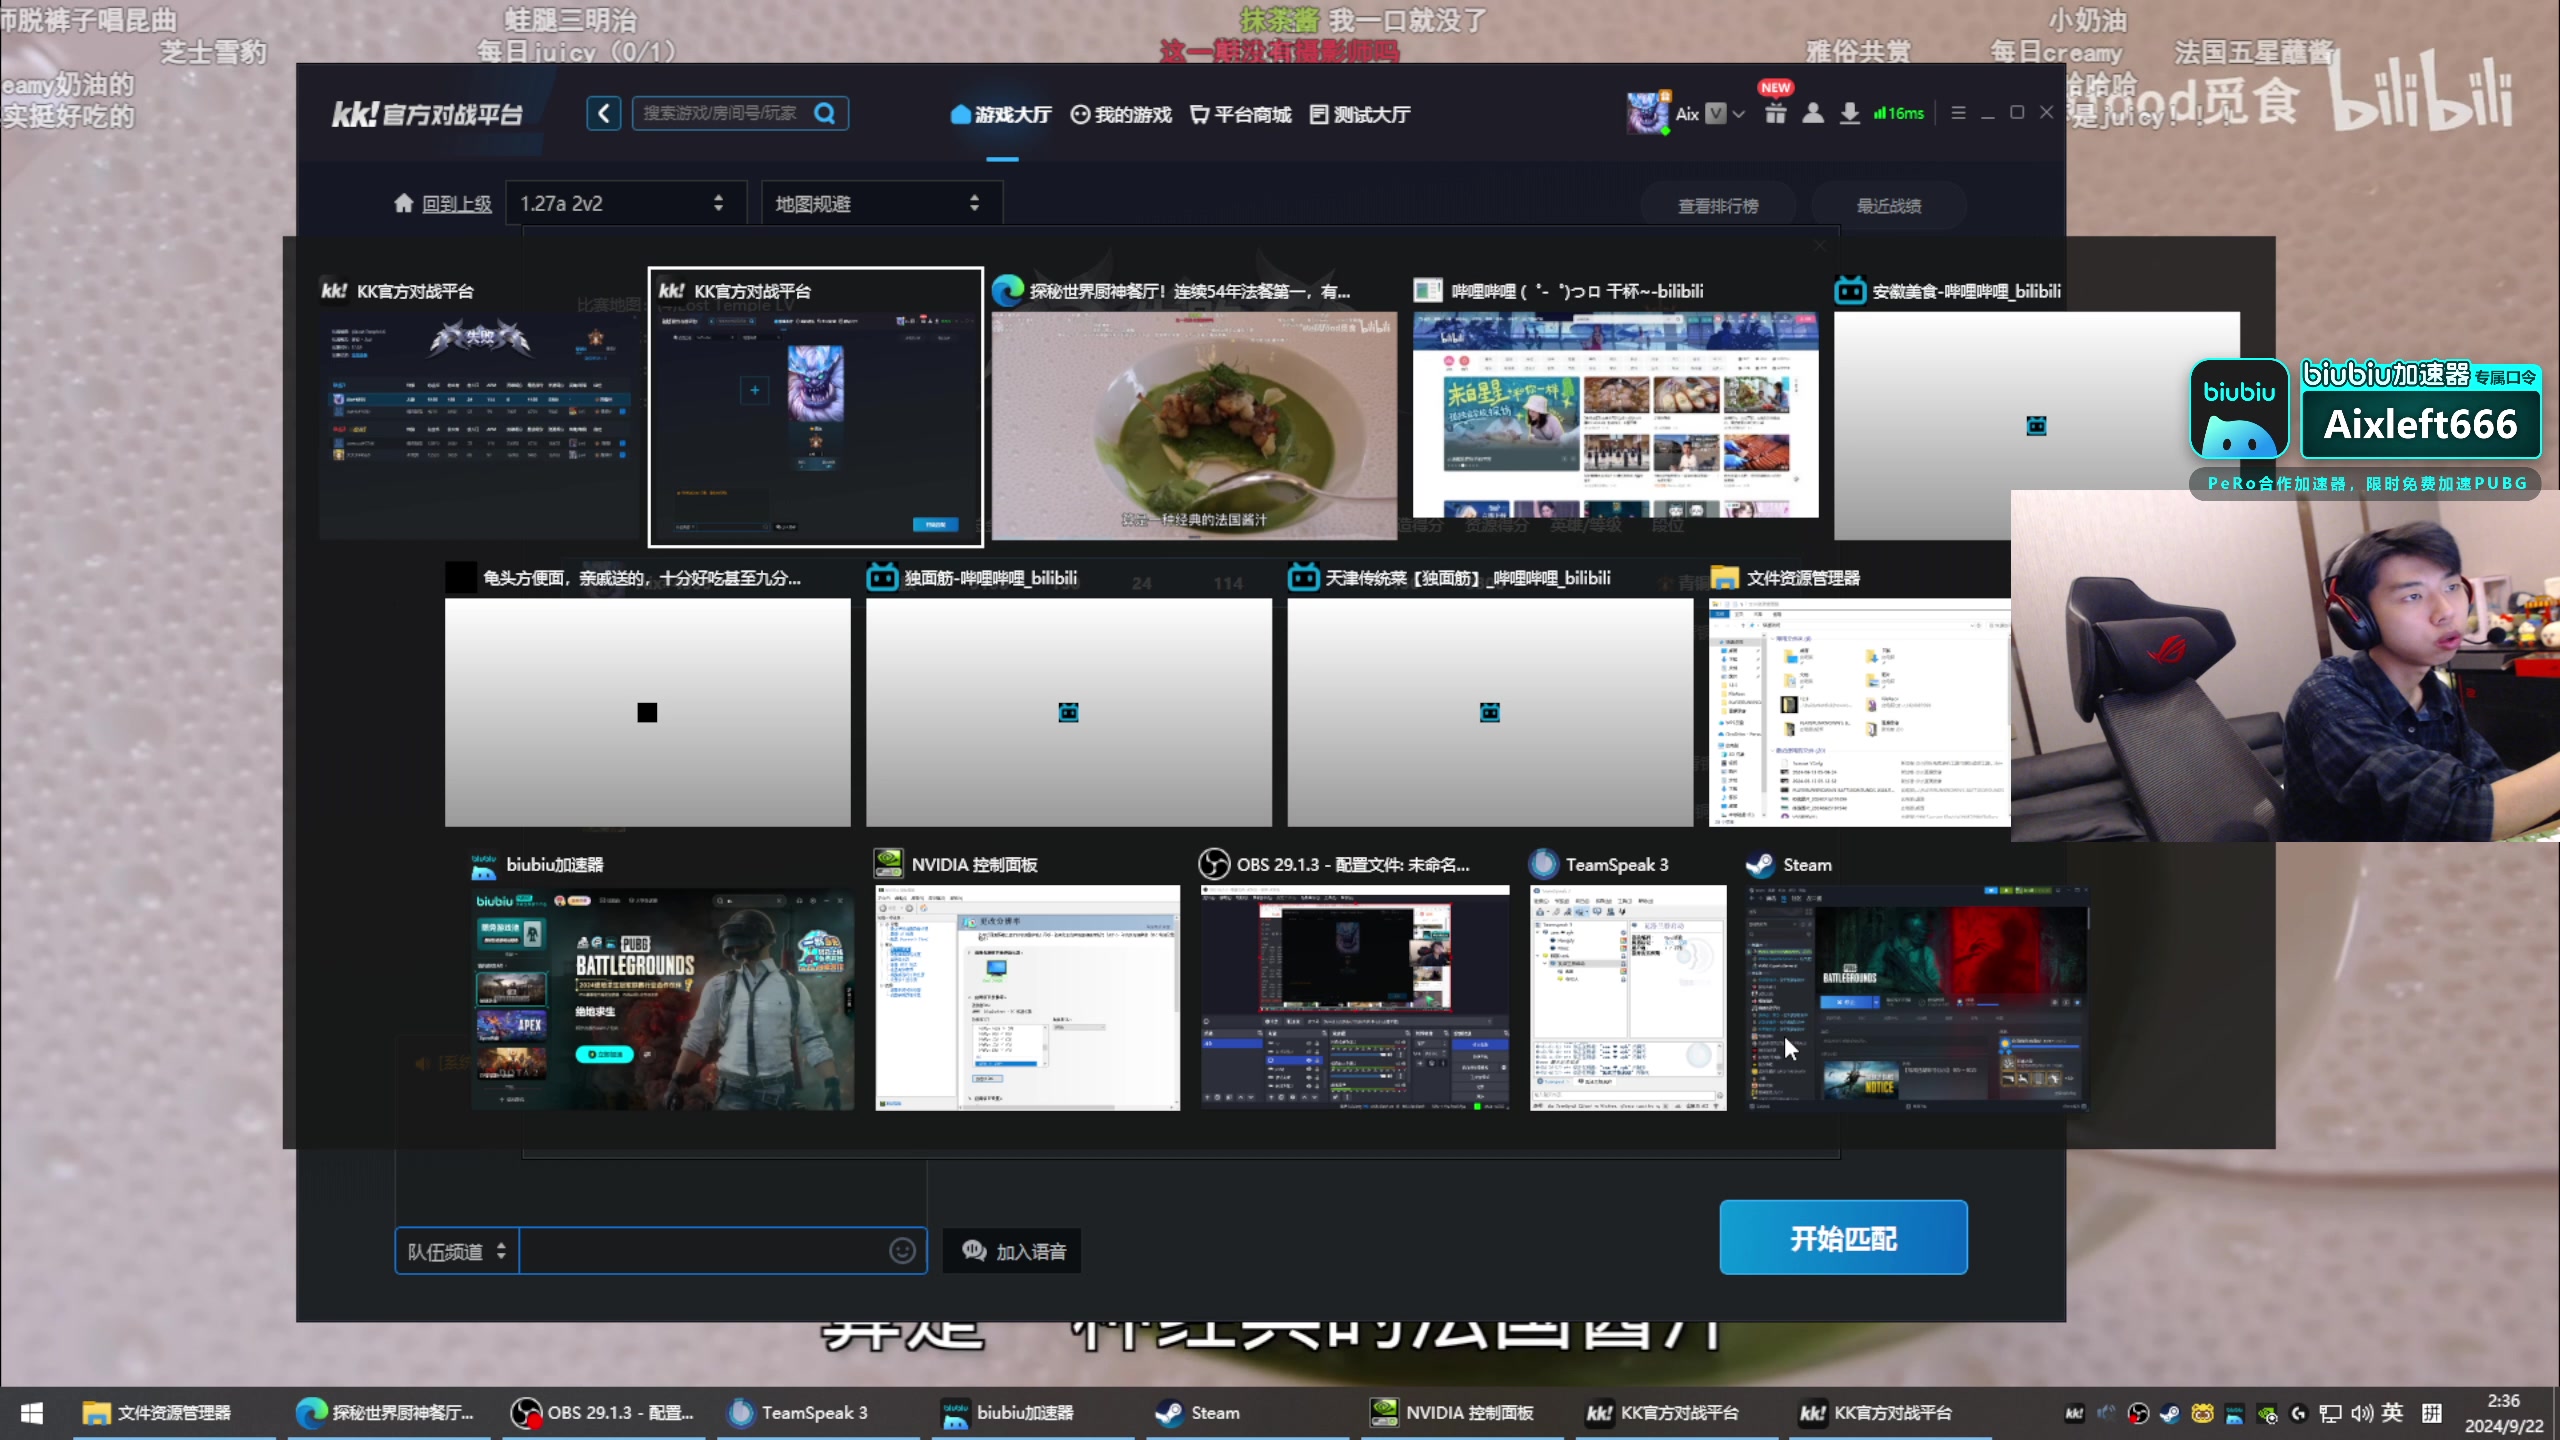Open the emoji picker in chat box
The height and width of the screenshot is (1440, 2560).
tap(902, 1251)
